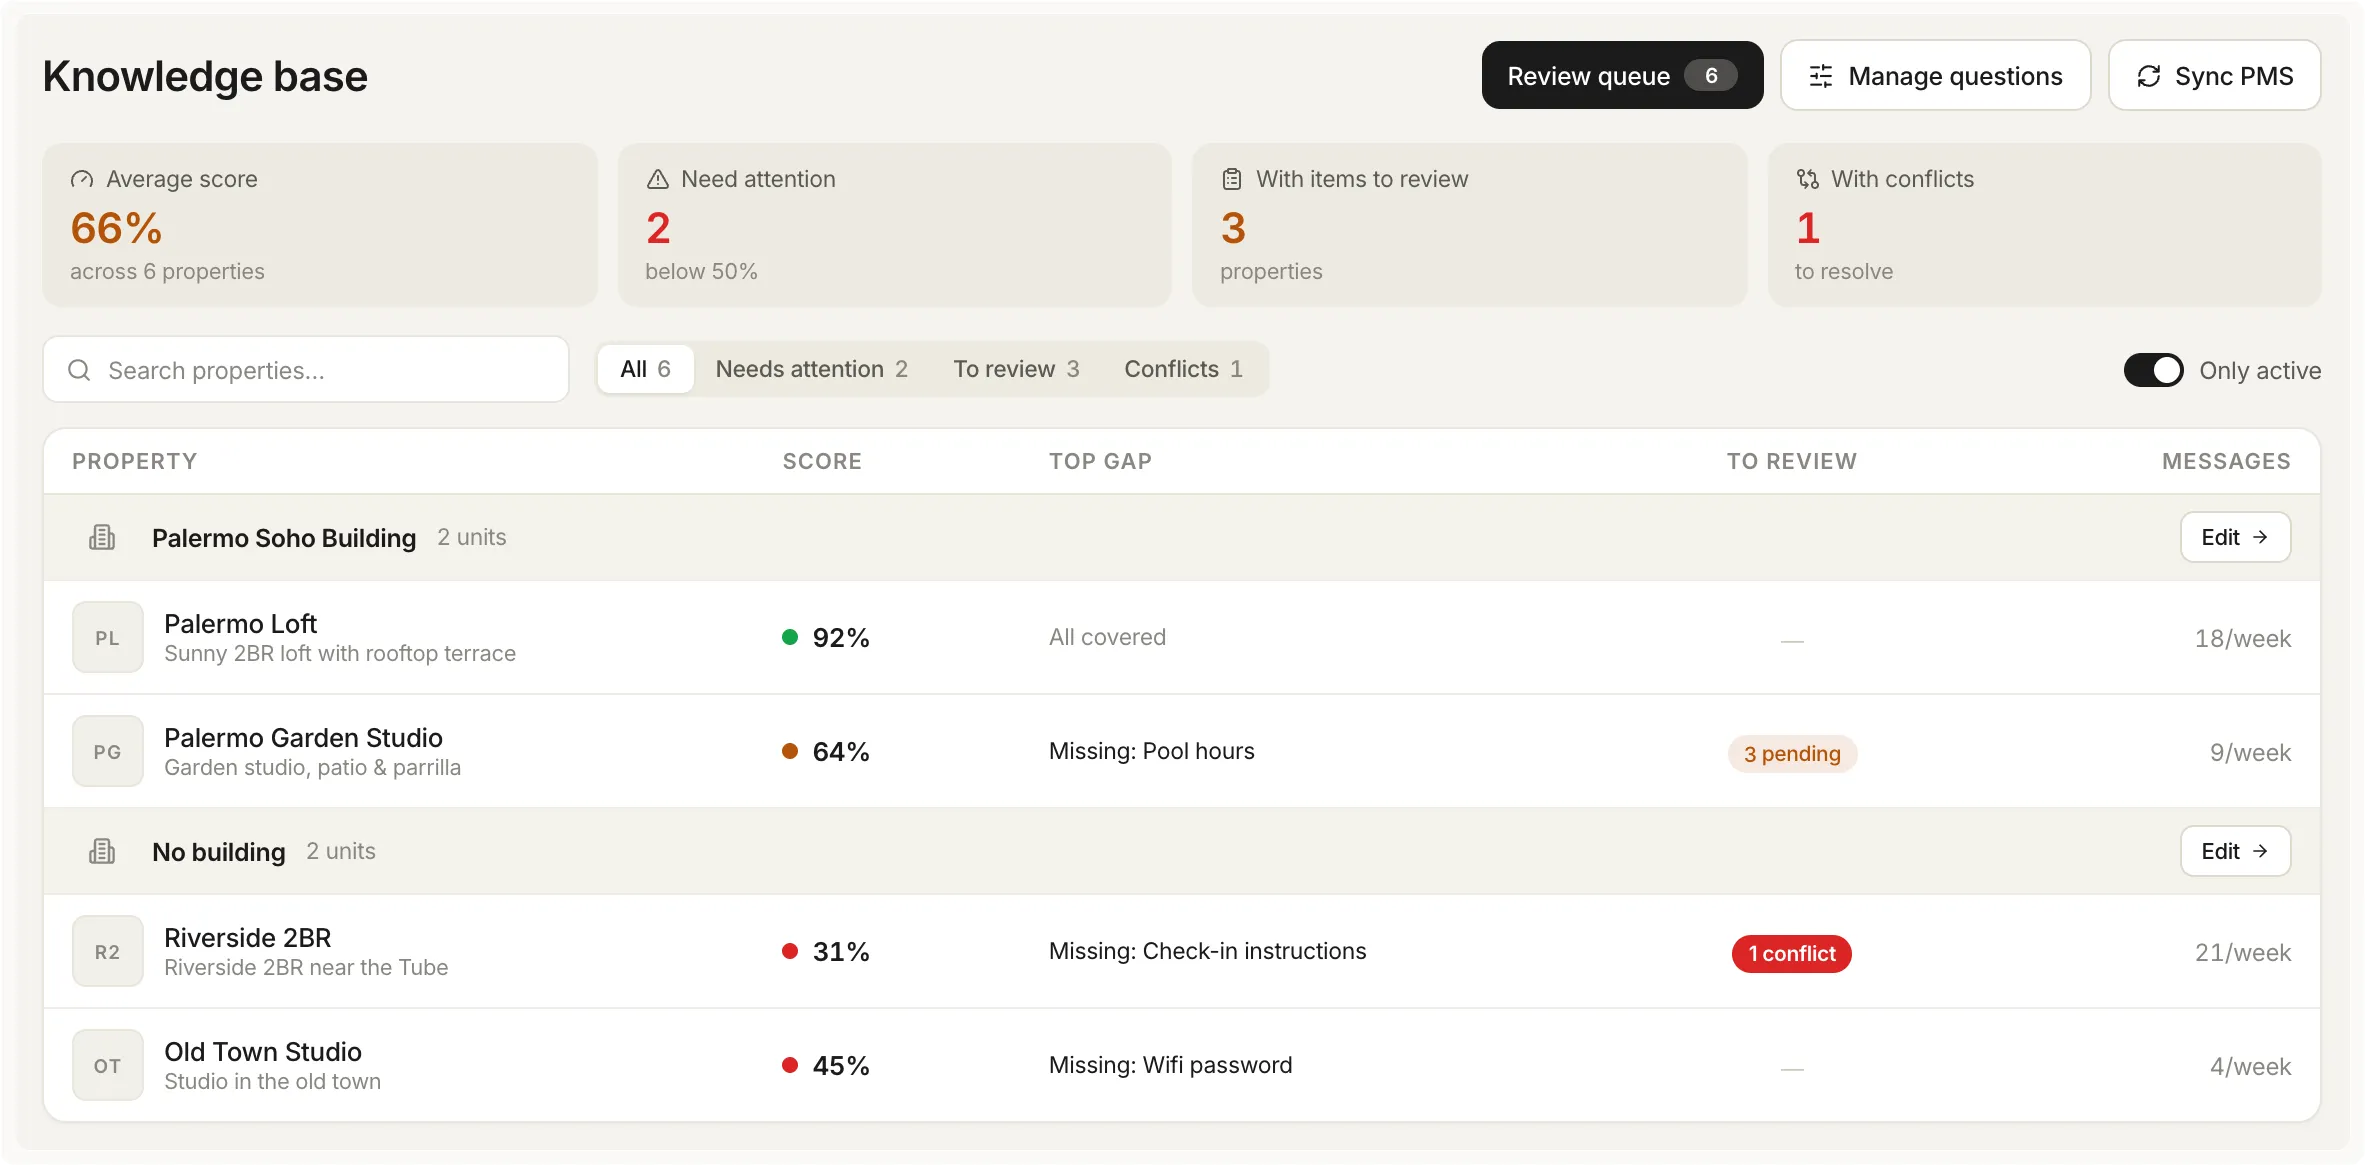The image size is (2365, 1165).
Task: Click Missing: Check-in instructions gap text
Action: 1207,951
